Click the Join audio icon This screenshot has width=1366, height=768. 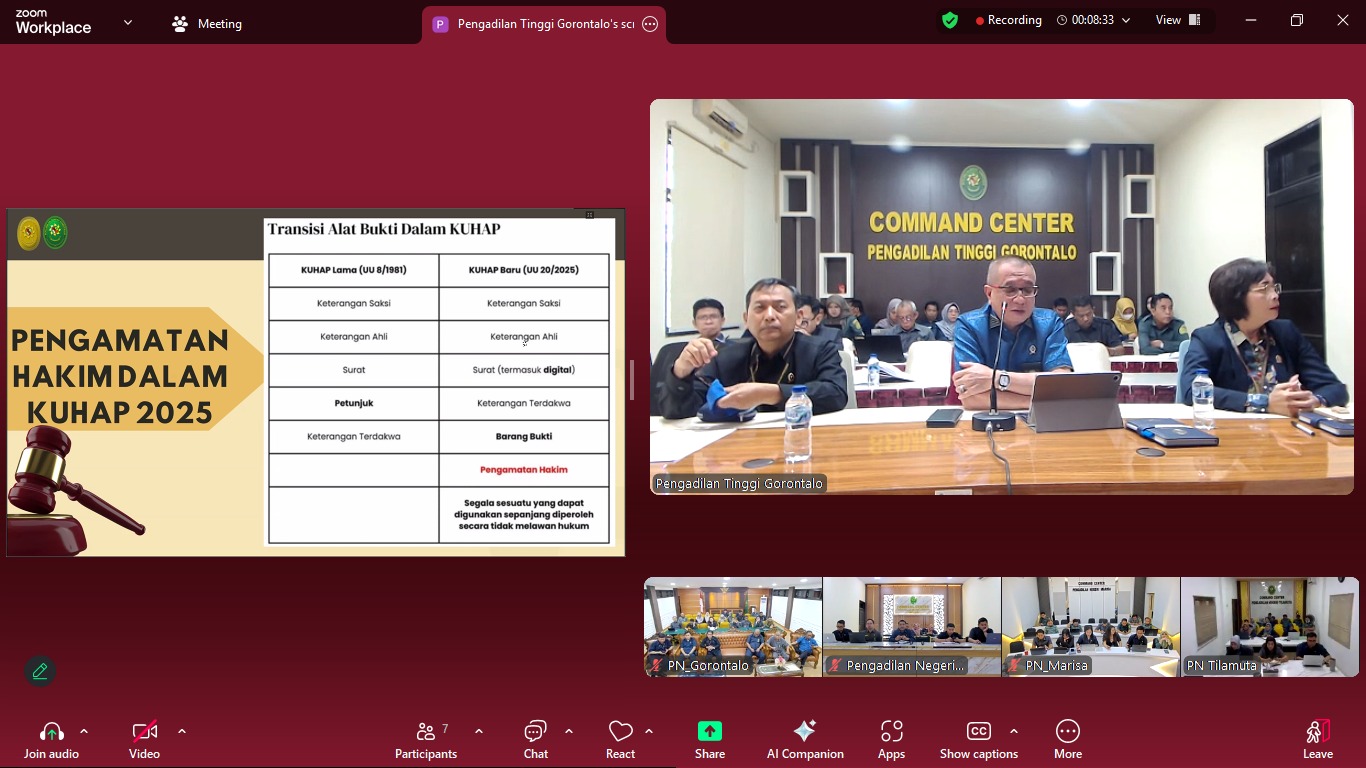click(50, 730)
